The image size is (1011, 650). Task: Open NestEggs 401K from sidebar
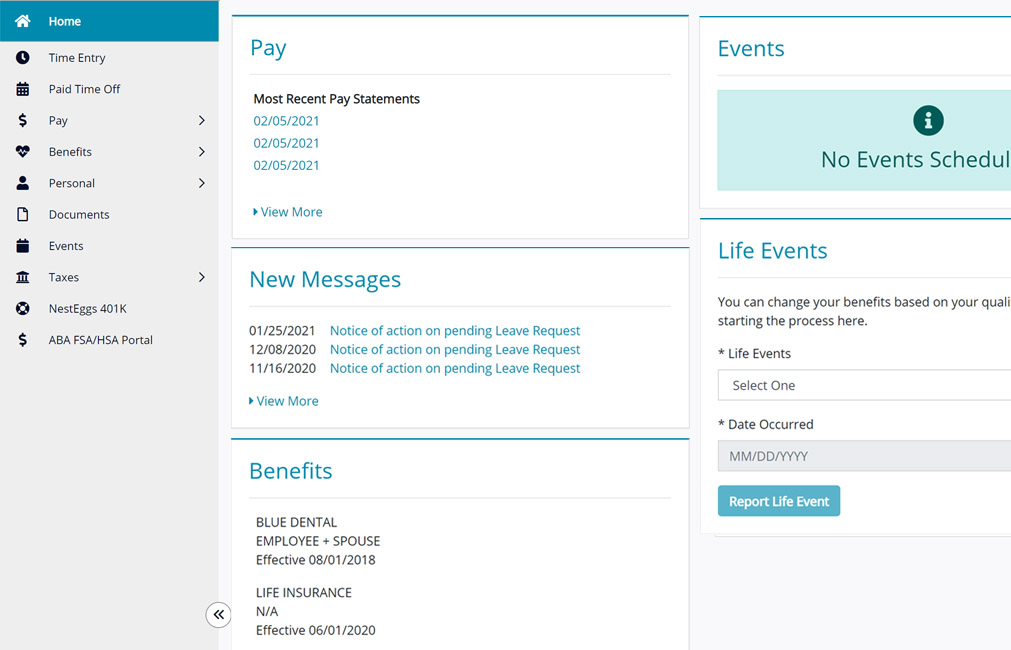88,309
